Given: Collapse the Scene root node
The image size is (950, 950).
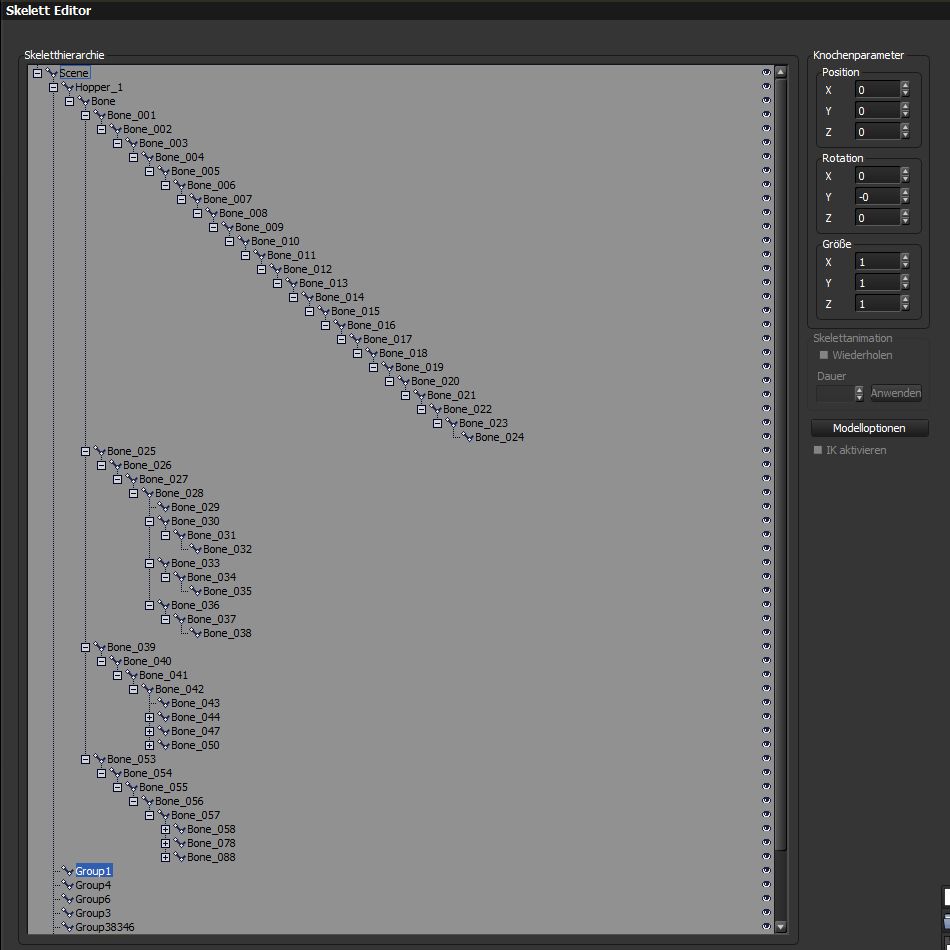Looking at the screenshot, I should pos(38,73).
